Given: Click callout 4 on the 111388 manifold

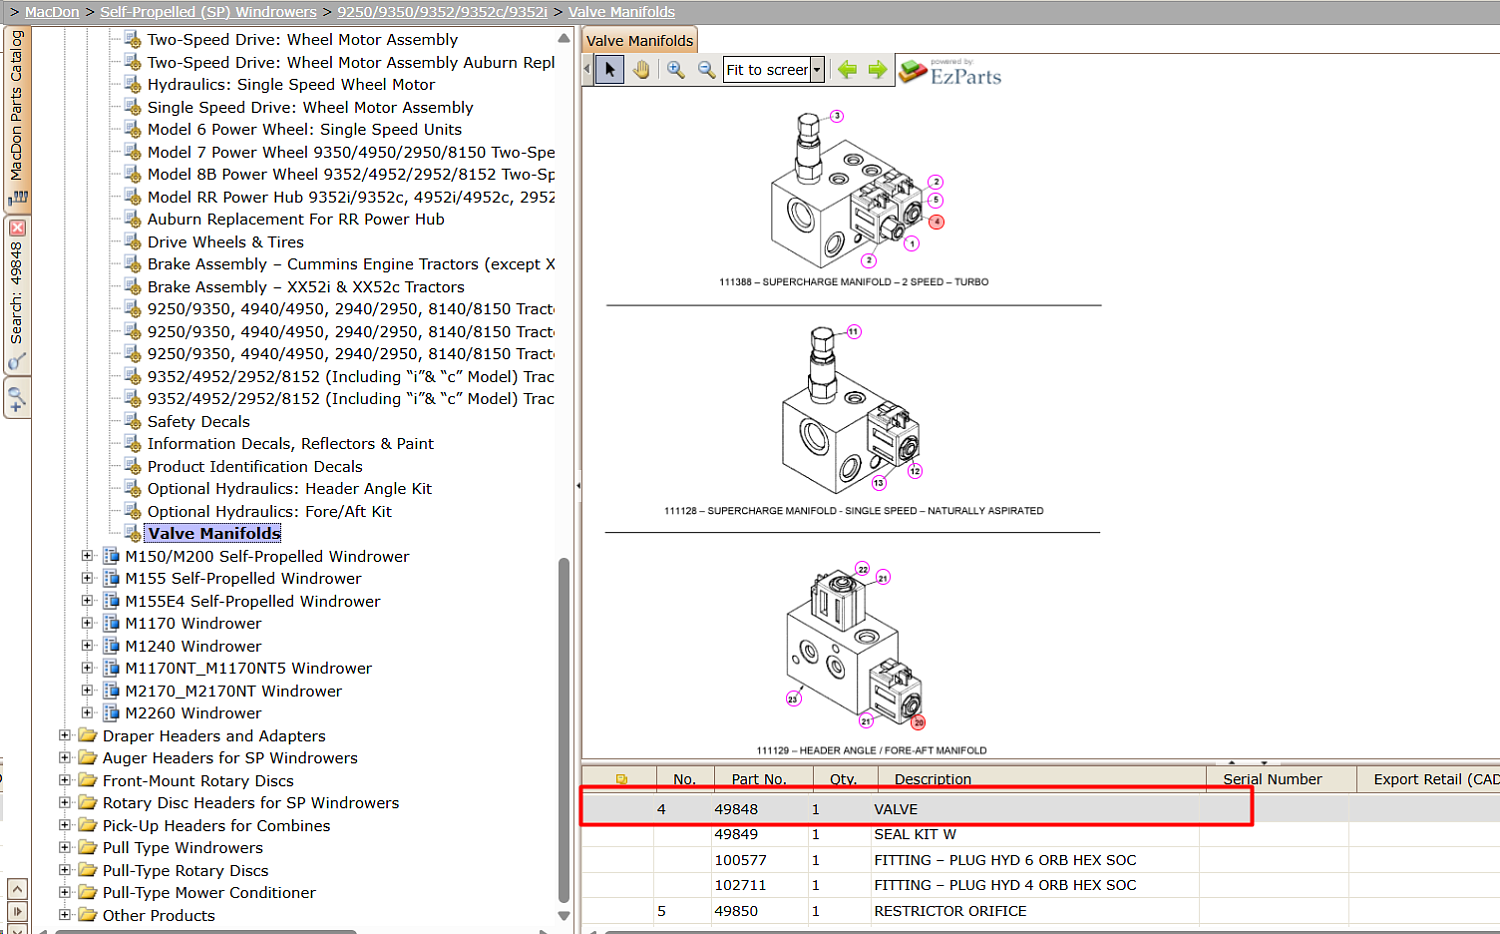Looking at the screenshot, I should click(937, 222).
